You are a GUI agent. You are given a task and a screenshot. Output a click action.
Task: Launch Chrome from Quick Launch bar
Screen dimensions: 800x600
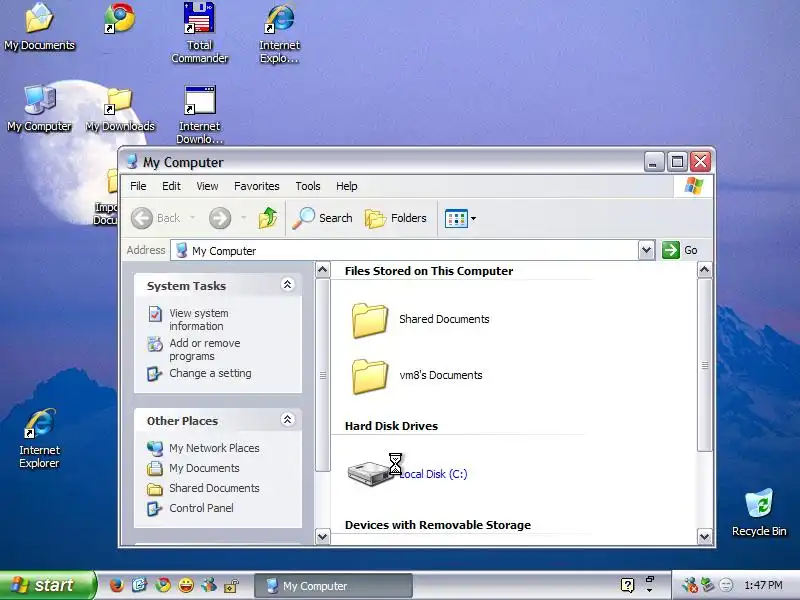[163, 585]
